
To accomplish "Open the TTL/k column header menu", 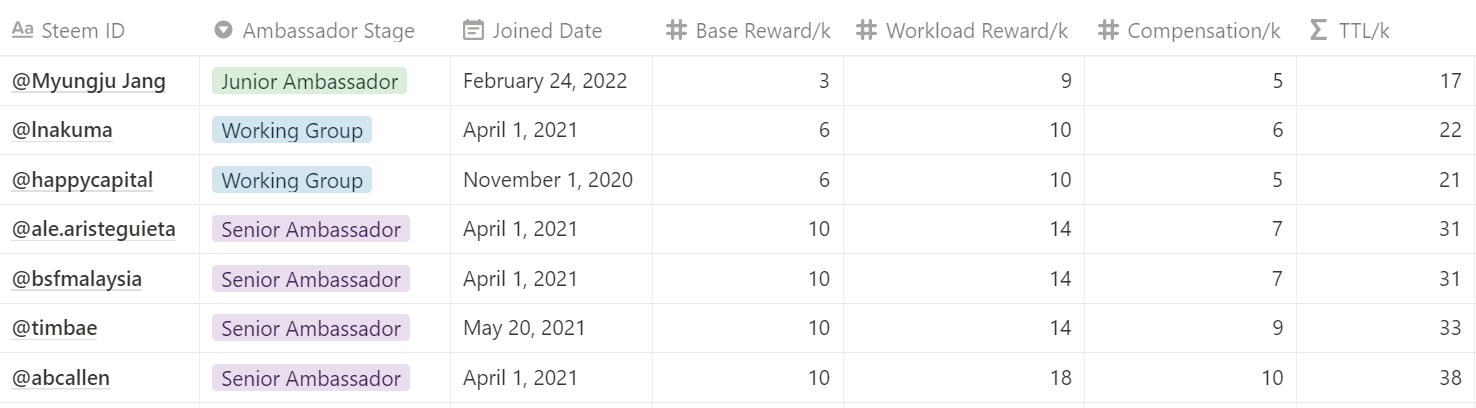I will (1364, 30).
